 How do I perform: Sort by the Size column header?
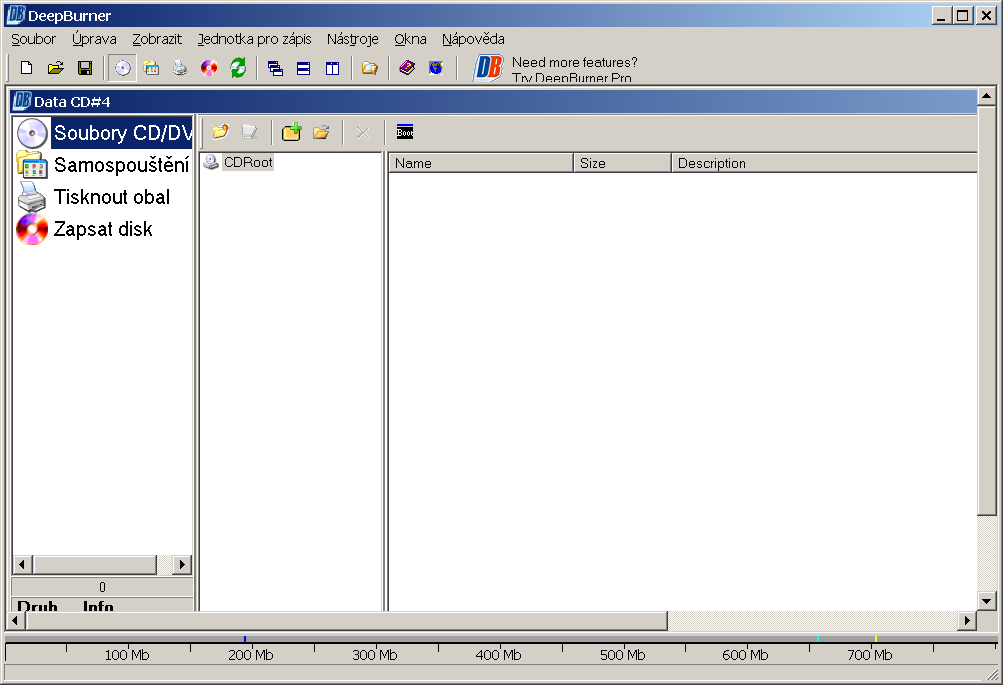(622, 163)
